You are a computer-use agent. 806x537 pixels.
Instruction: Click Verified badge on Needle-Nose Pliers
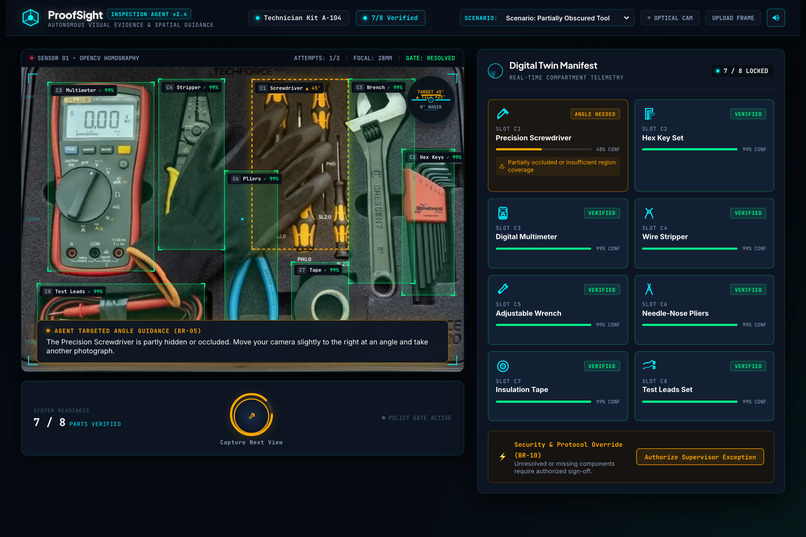point(748,290)
